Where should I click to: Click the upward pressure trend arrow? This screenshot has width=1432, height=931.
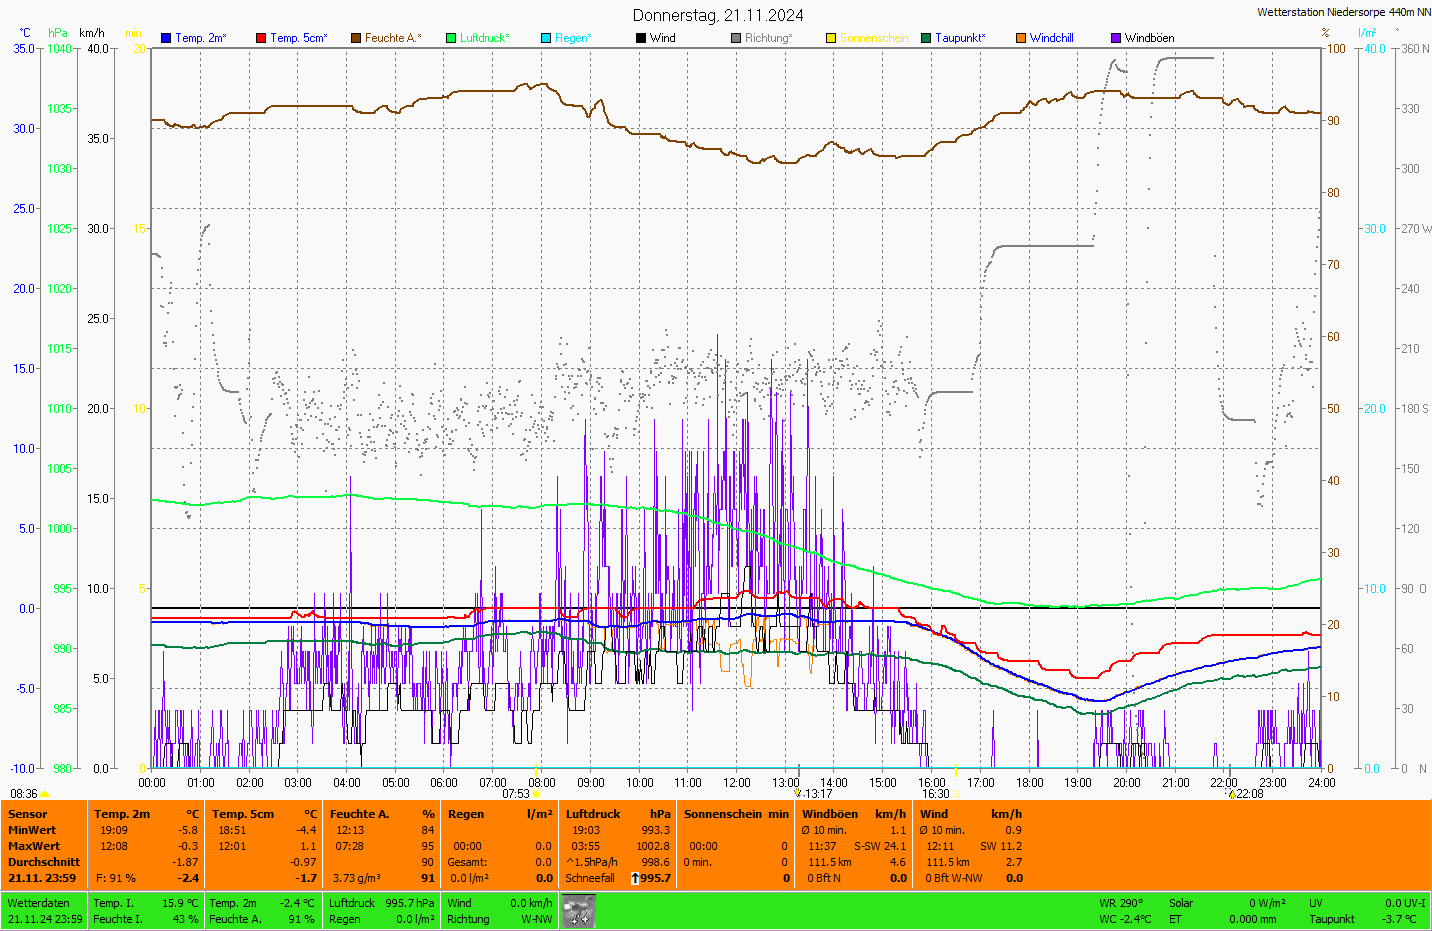(x=634, y=878)
